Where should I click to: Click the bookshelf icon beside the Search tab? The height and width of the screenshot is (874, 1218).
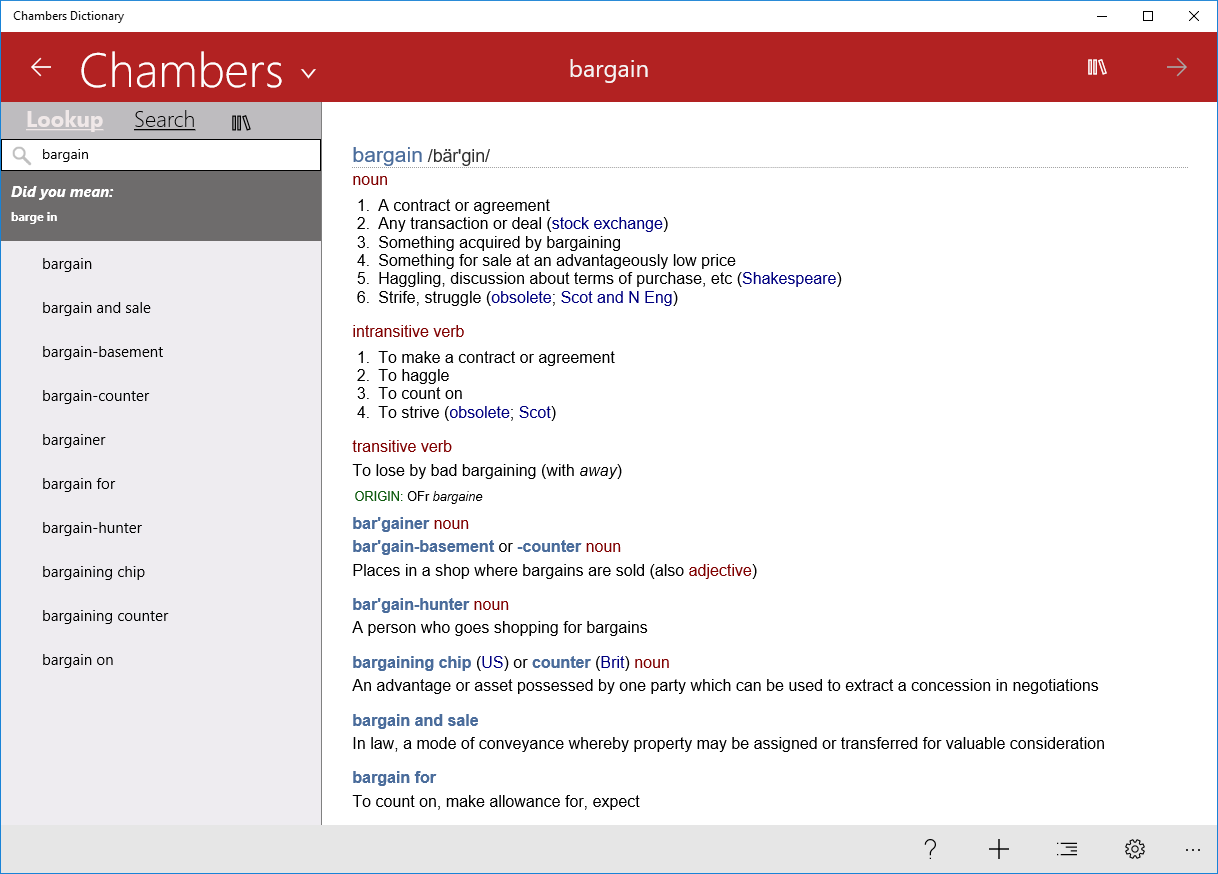point(241,120)
